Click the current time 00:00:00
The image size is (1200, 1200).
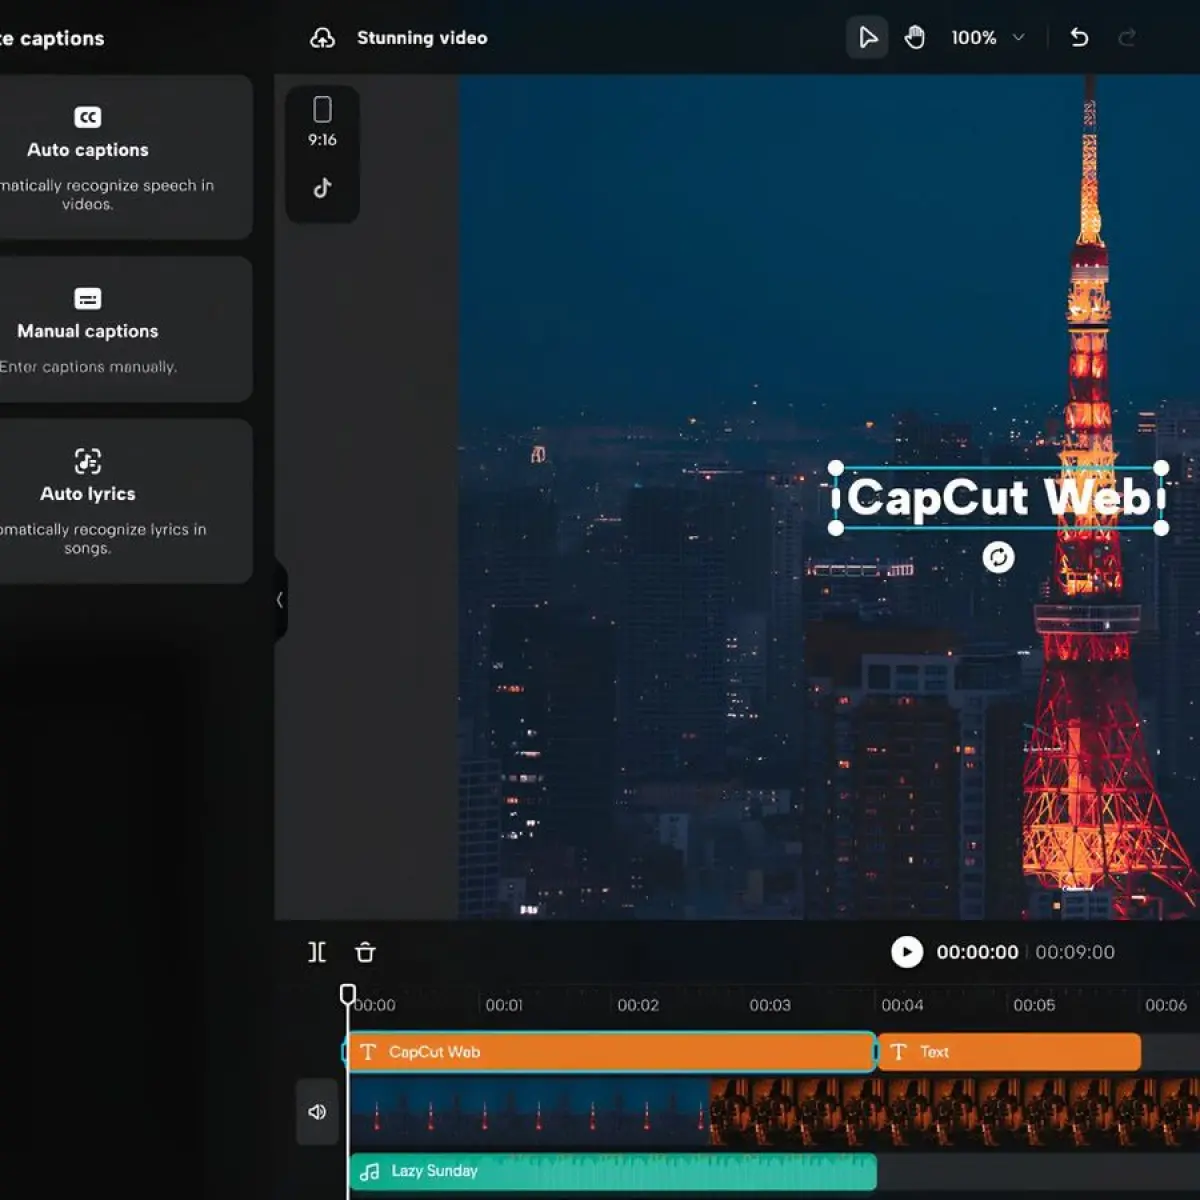pyautogui.click(x=977, y=952)
